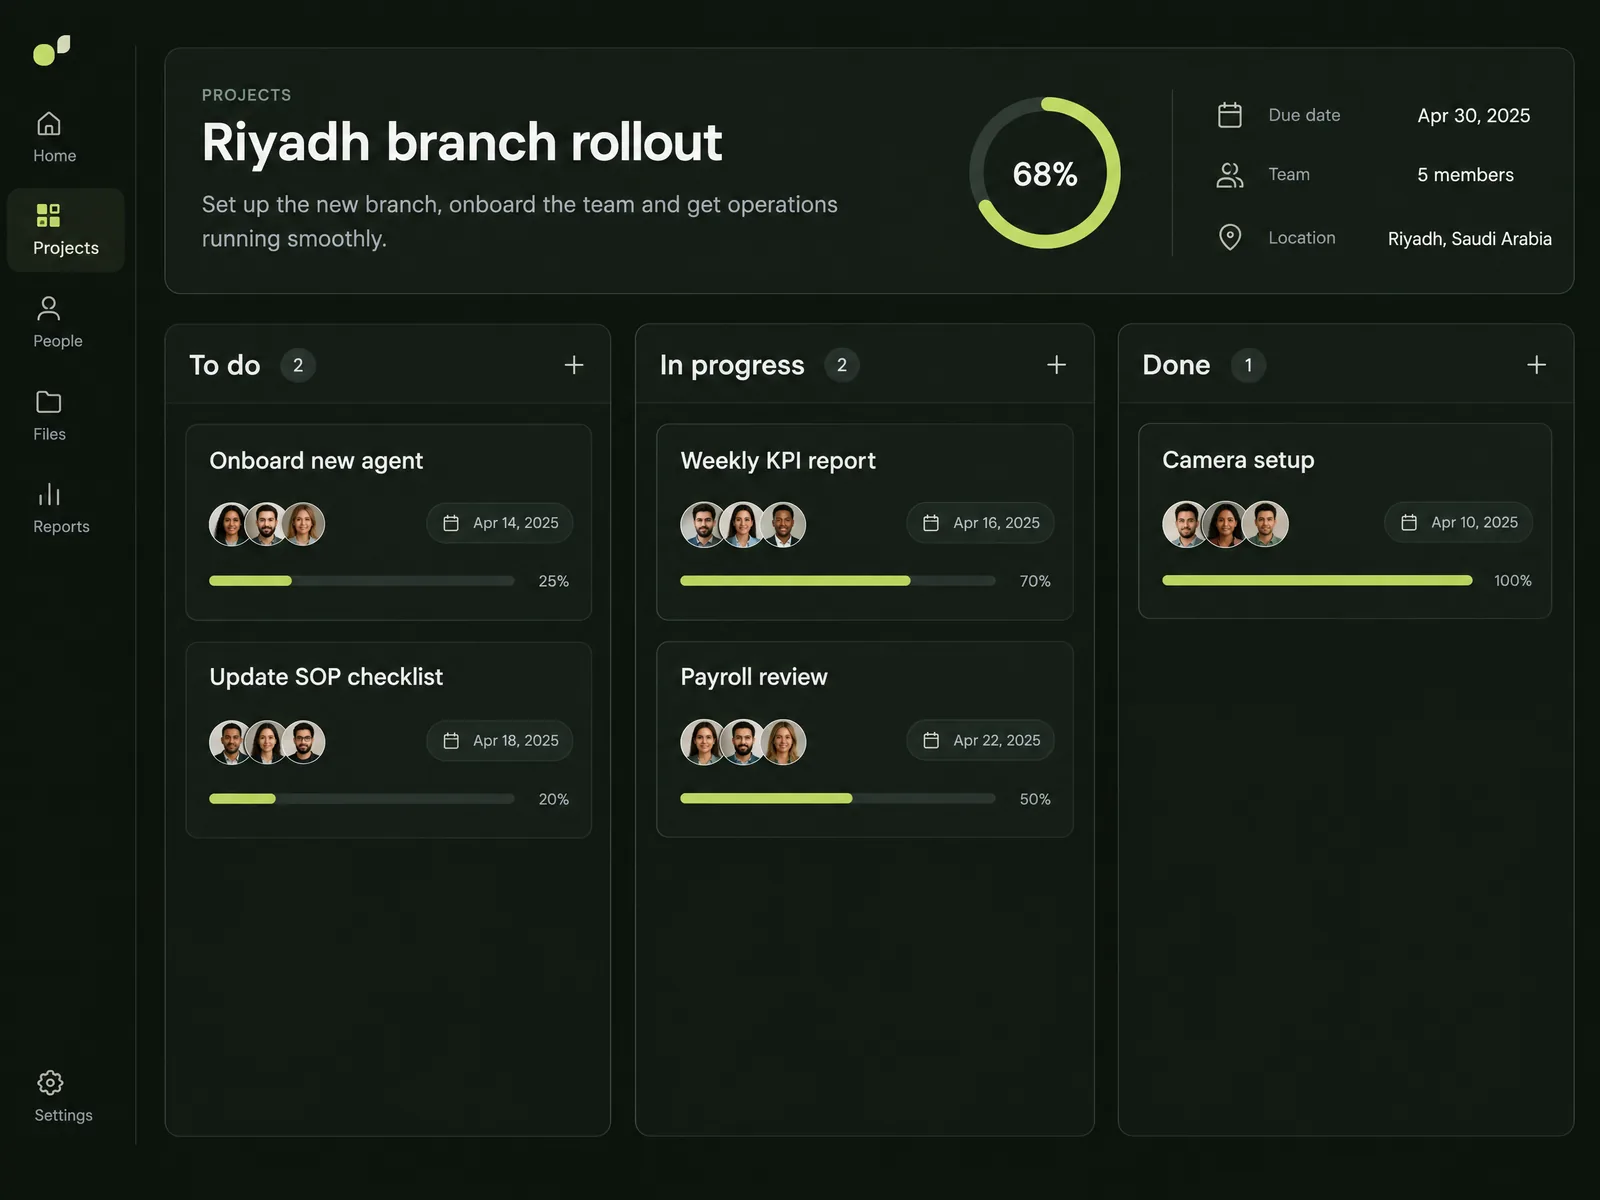Click first avatar on Onboard new agent card

click(x=230, y=524)
